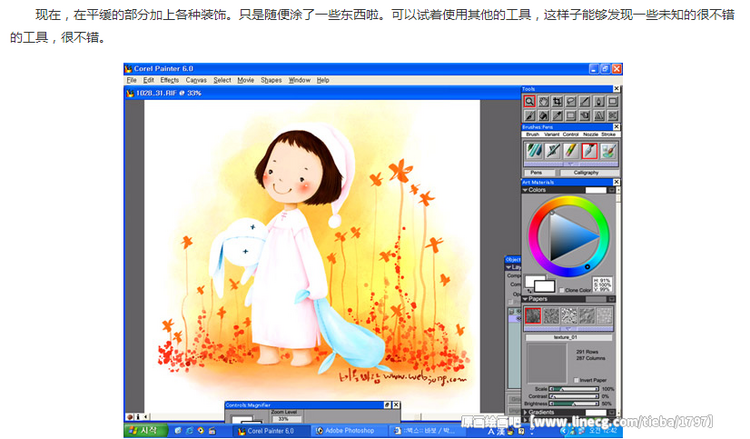Image resolution: width=750 pixels, height=439 pixels.
Task: Pick a shade in the color triangle
Action: 569,237
